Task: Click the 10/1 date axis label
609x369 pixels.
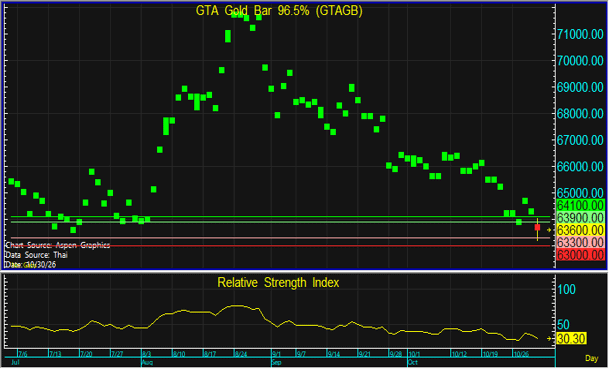Action: (x=414, y=354)
